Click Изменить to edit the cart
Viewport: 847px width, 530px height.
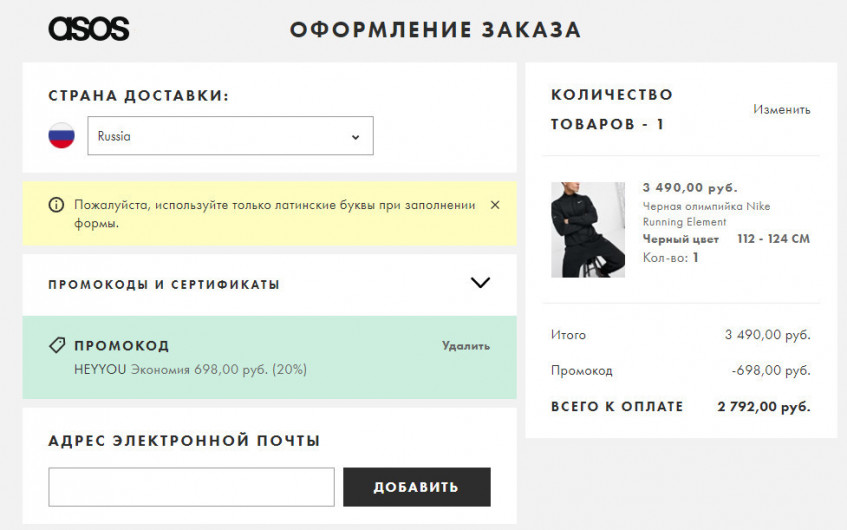781,109
